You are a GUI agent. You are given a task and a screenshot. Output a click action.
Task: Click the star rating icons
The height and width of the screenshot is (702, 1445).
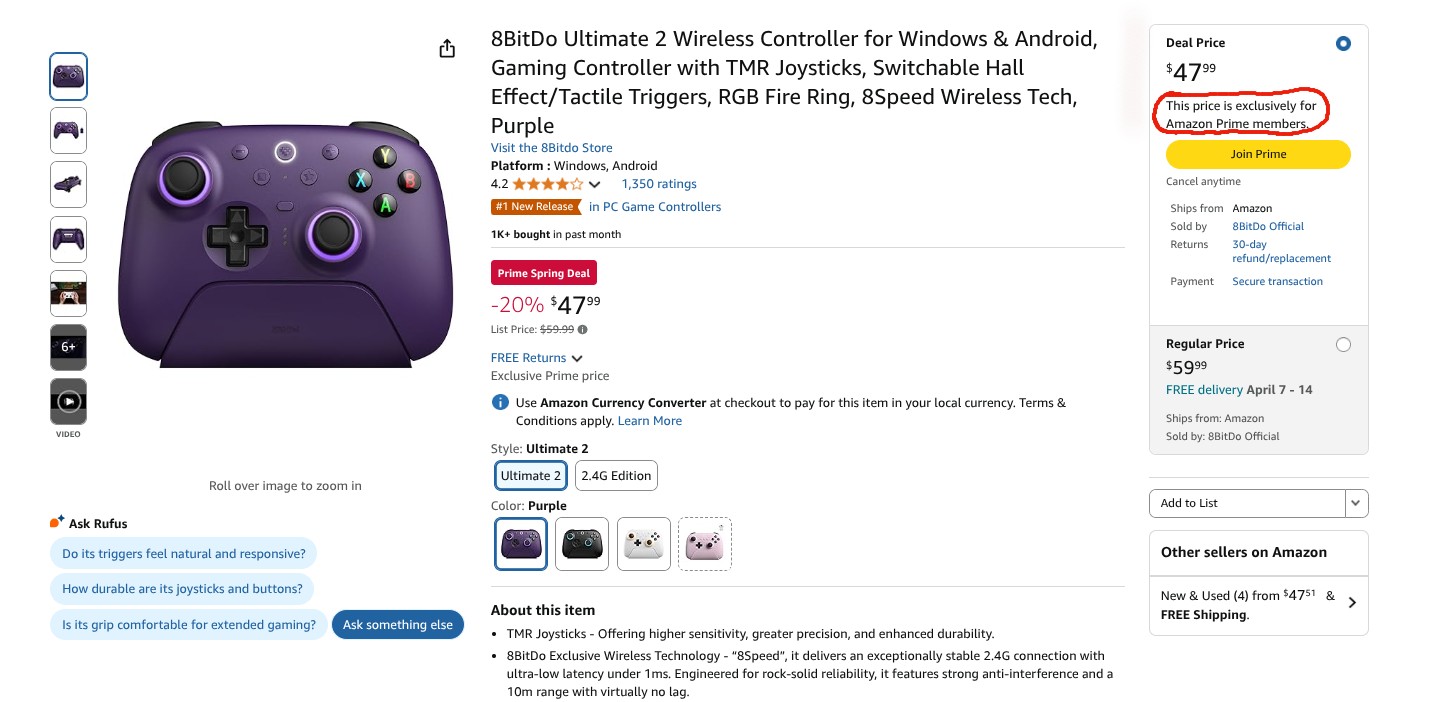coord(547,184)
